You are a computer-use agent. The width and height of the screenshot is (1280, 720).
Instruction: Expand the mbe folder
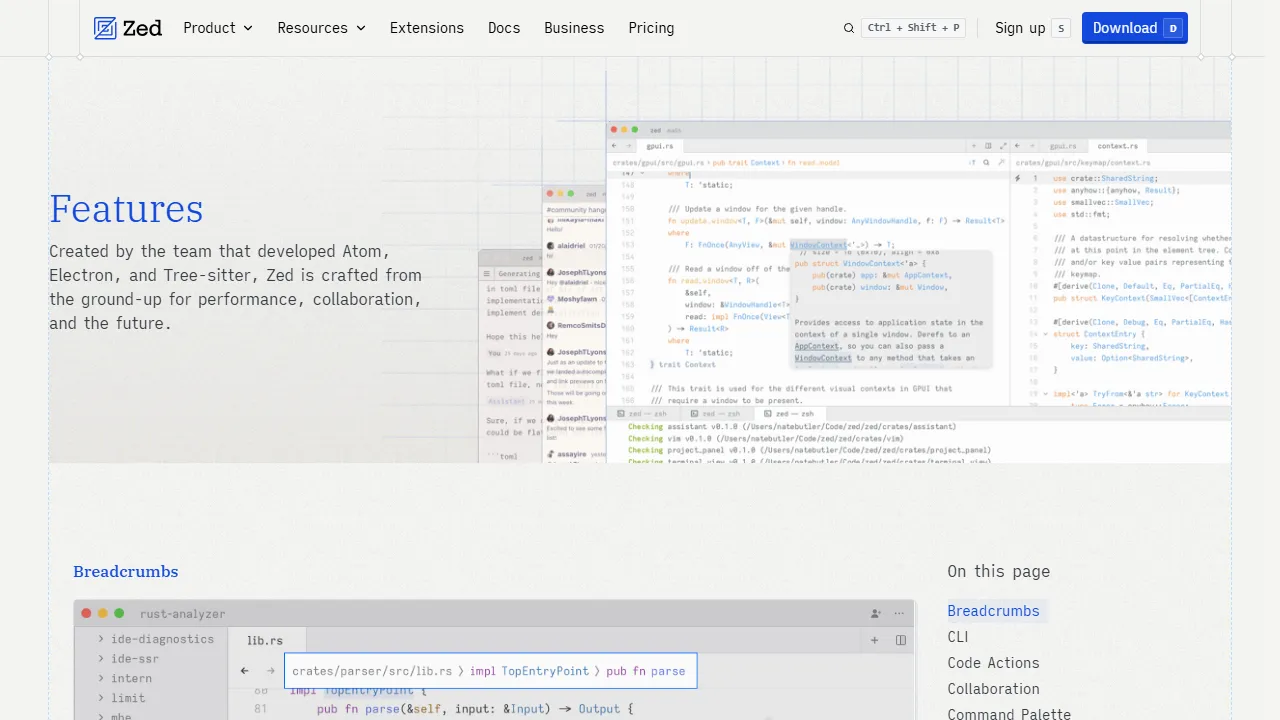tap(114, 716)
